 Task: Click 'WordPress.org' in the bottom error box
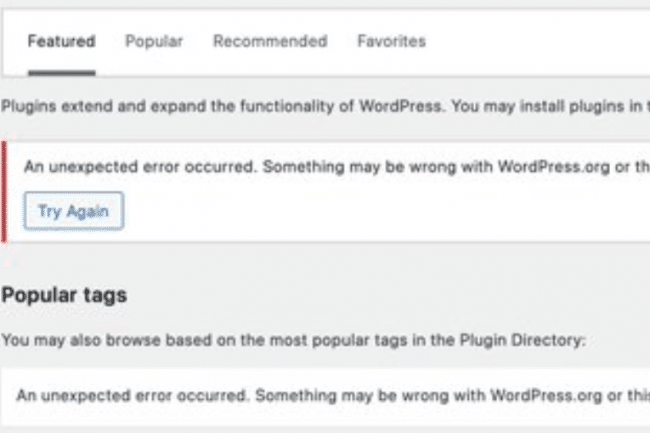tap(546, 396)
